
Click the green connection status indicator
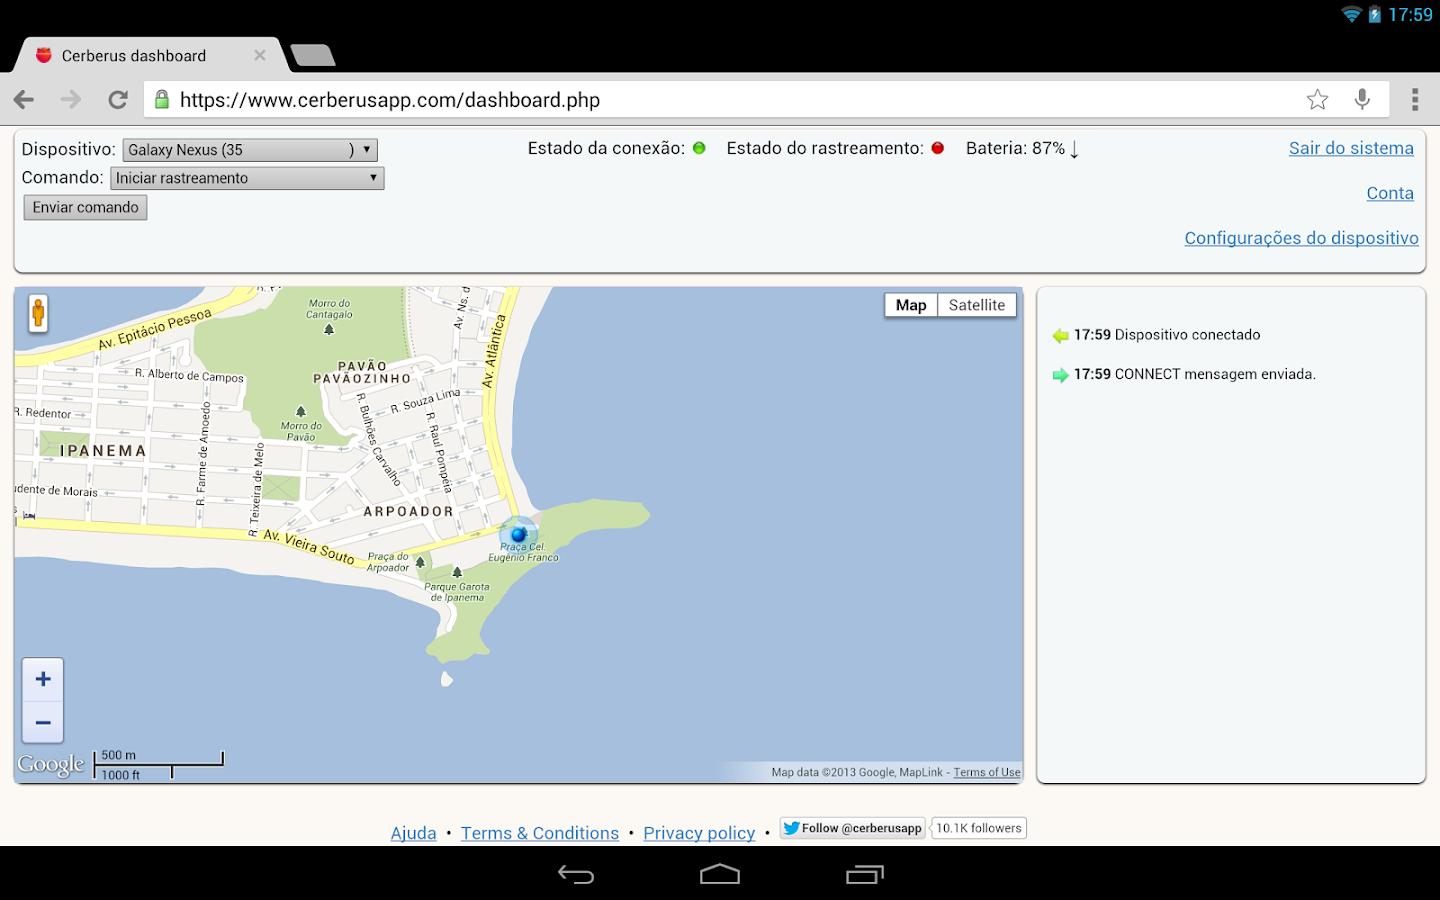(698, 148)
